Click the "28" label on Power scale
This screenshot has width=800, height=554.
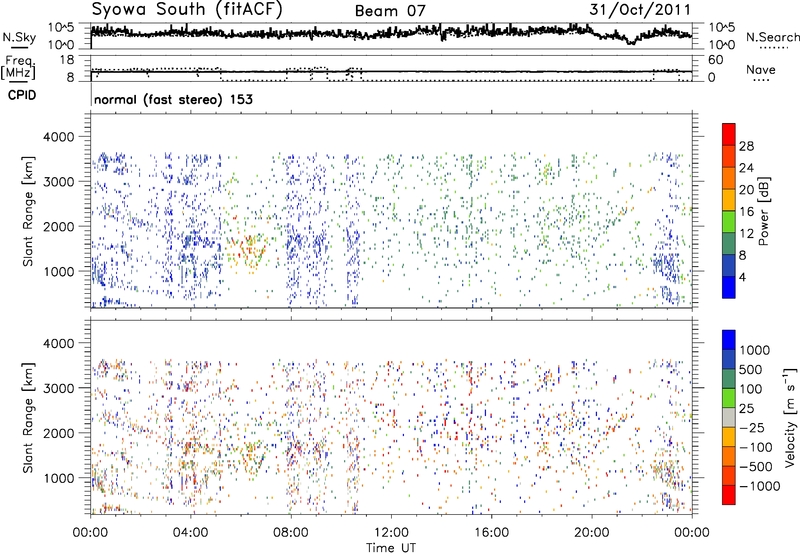(x=746, y=146)
